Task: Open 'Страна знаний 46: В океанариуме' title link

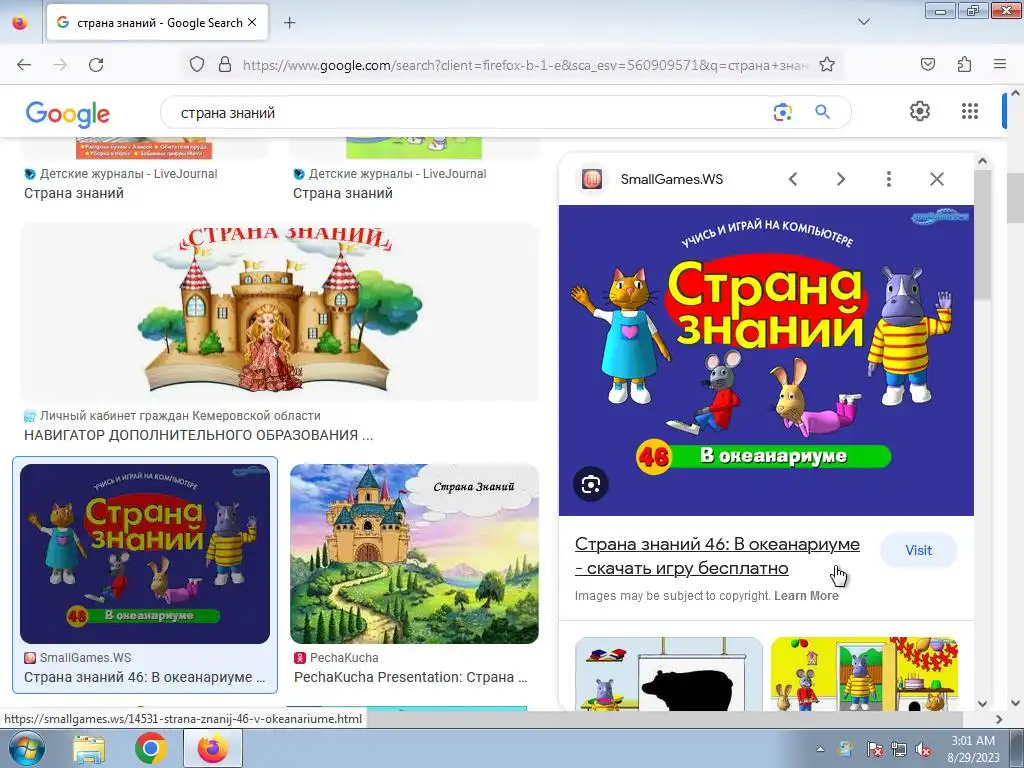Action: pyautogui.click(x=717, y=556)
